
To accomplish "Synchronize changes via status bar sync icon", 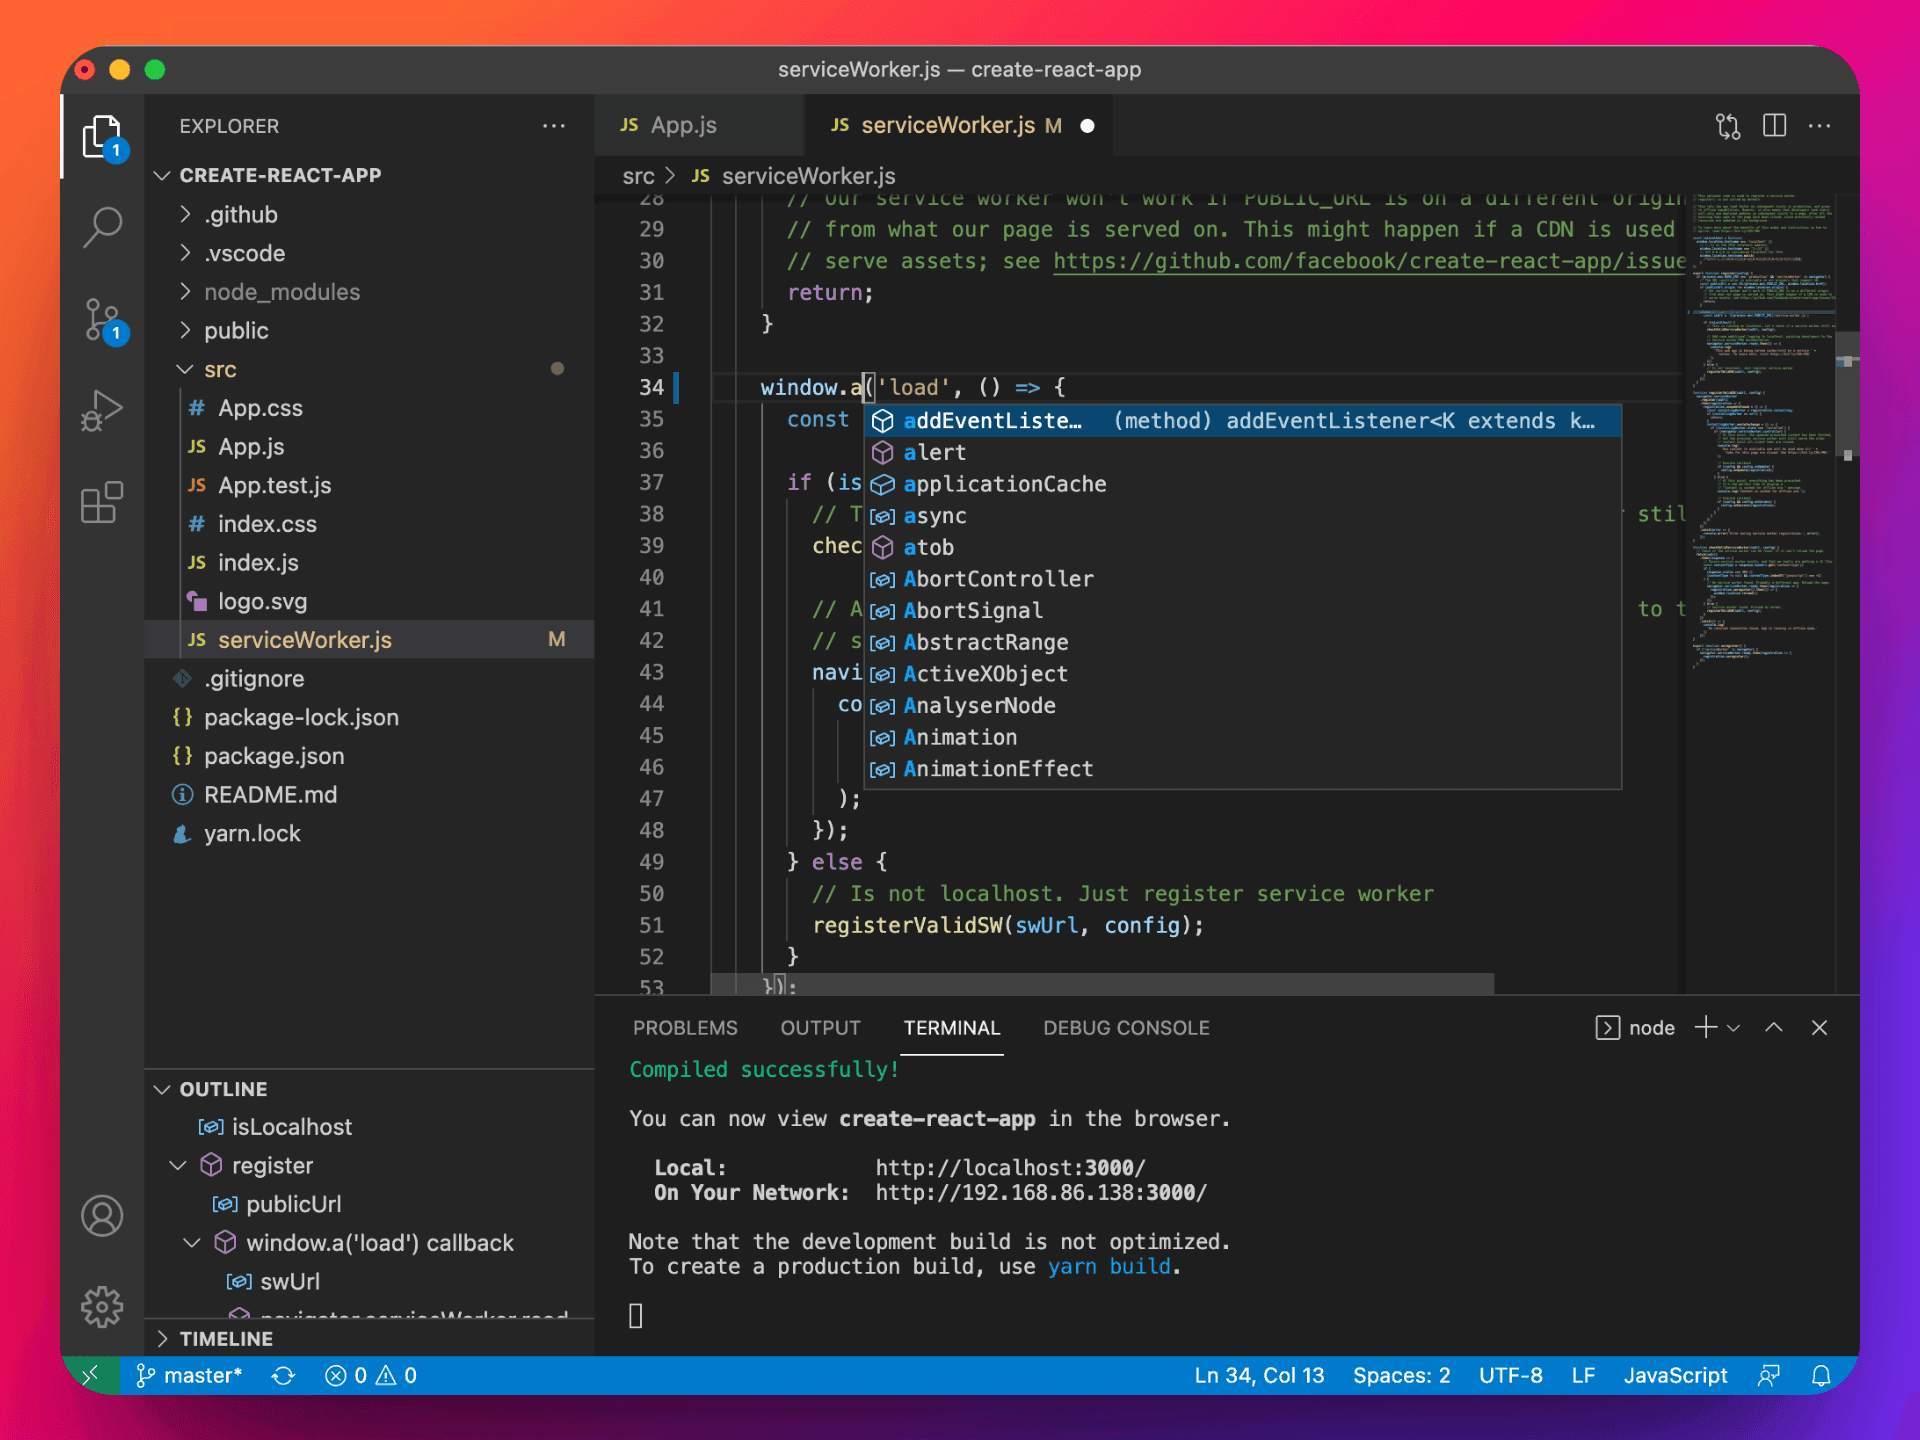I will [284, 1376].
